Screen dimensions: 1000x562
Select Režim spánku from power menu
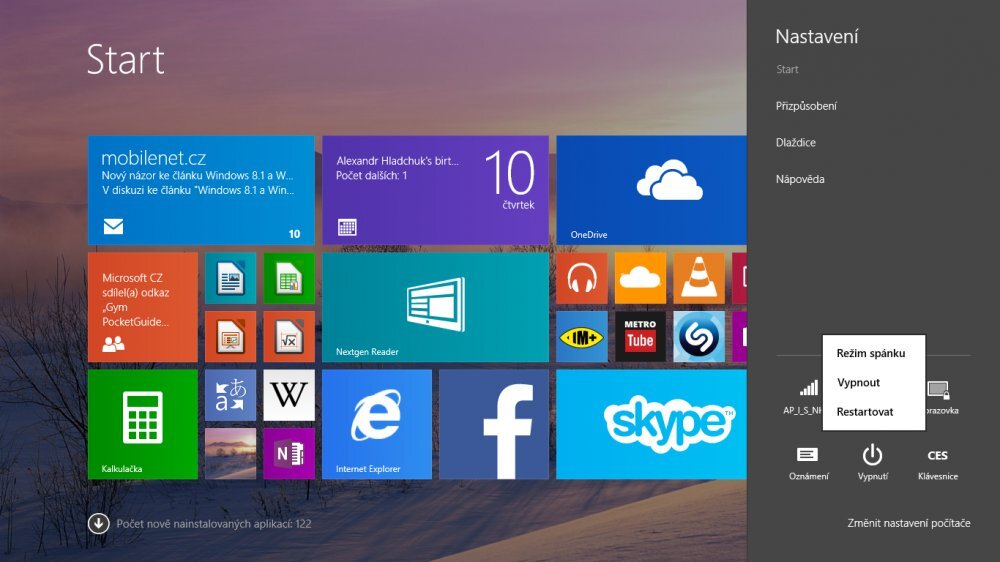click(871, 353)
